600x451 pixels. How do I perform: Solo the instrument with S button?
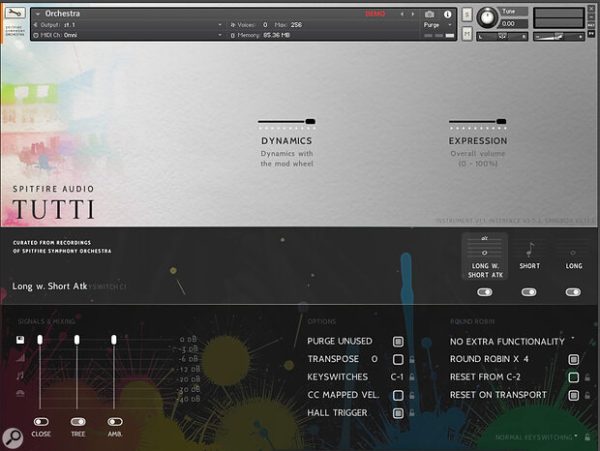tap(467, 15)
